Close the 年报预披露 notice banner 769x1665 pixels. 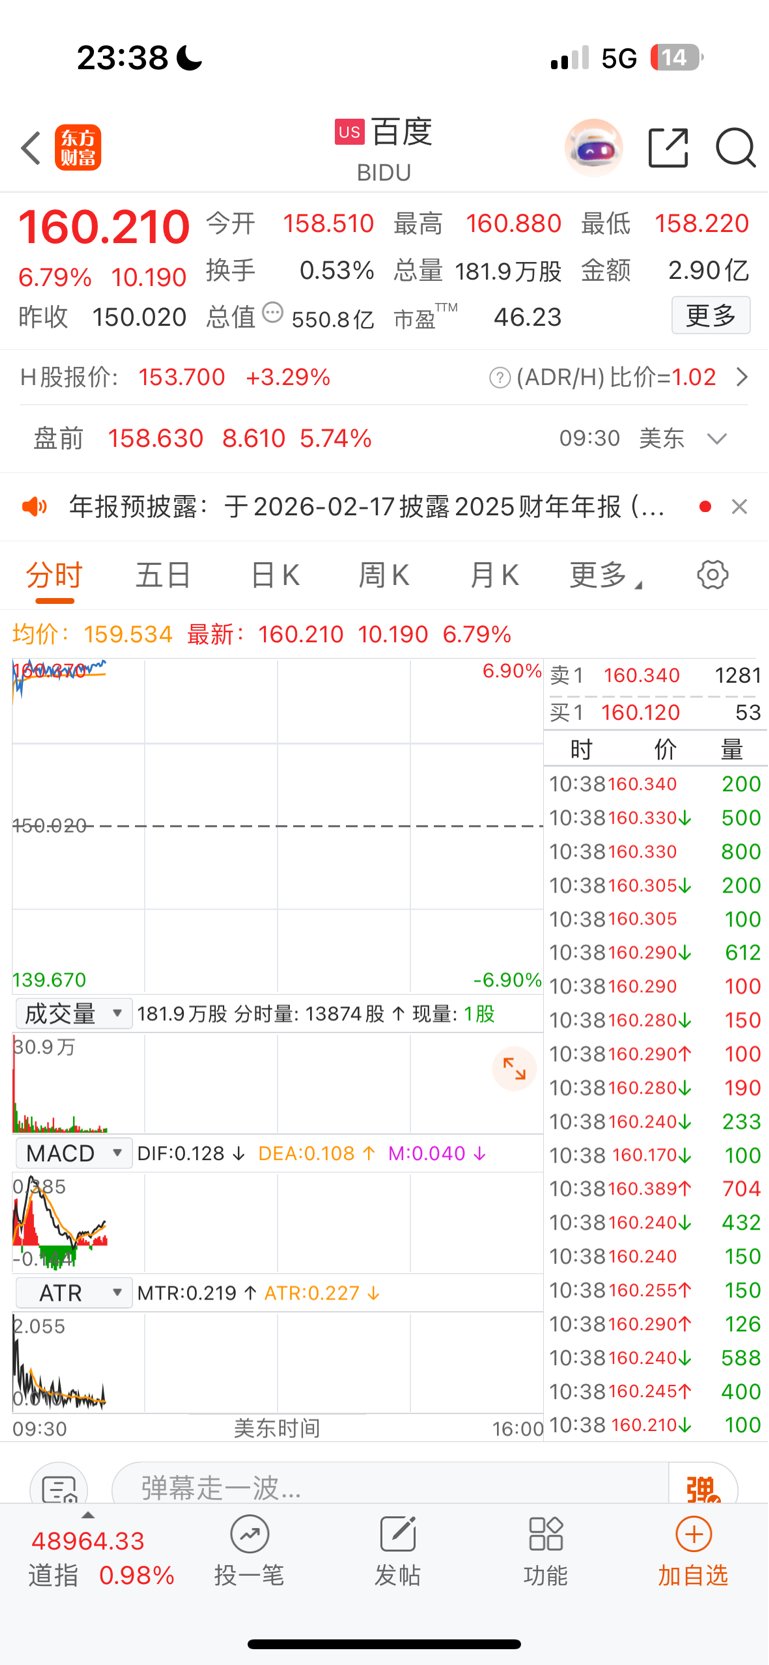[x=739, y=507]
